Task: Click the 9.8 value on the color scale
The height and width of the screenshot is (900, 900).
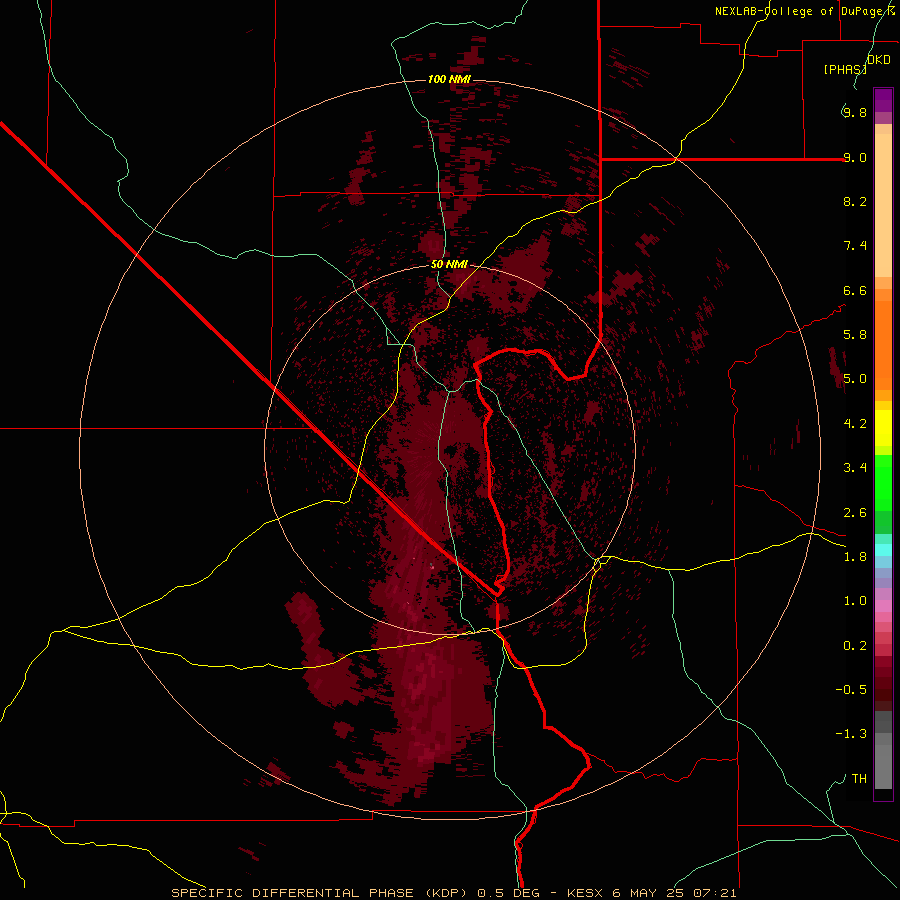Action: click(x=855, y=112)
